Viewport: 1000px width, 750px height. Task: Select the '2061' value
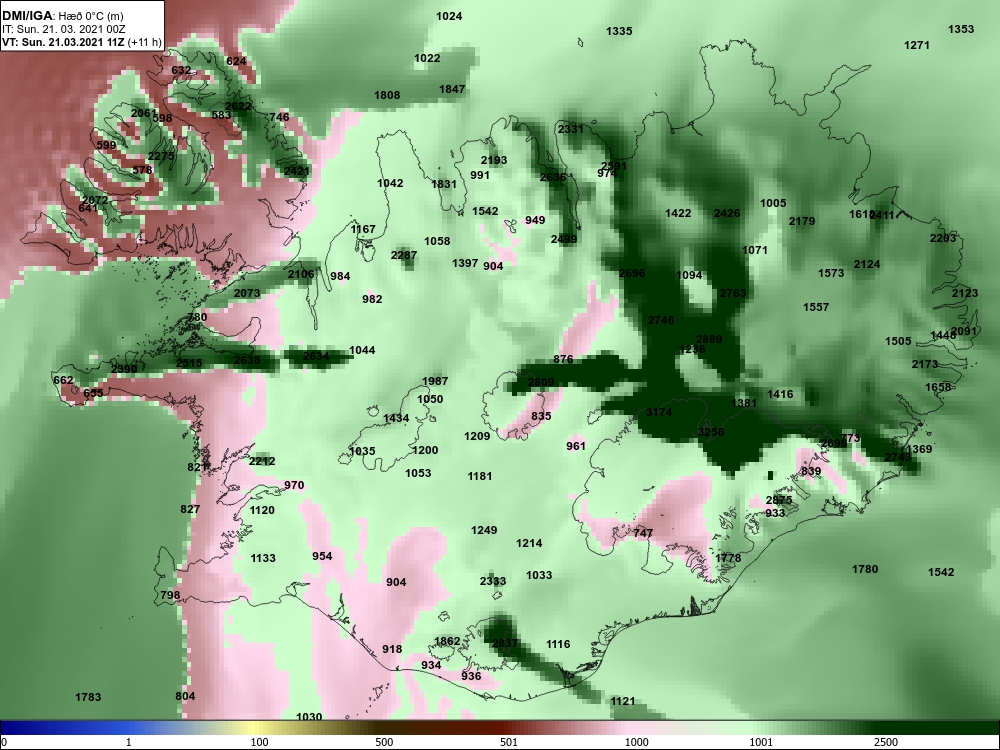(x=143, y=113)
